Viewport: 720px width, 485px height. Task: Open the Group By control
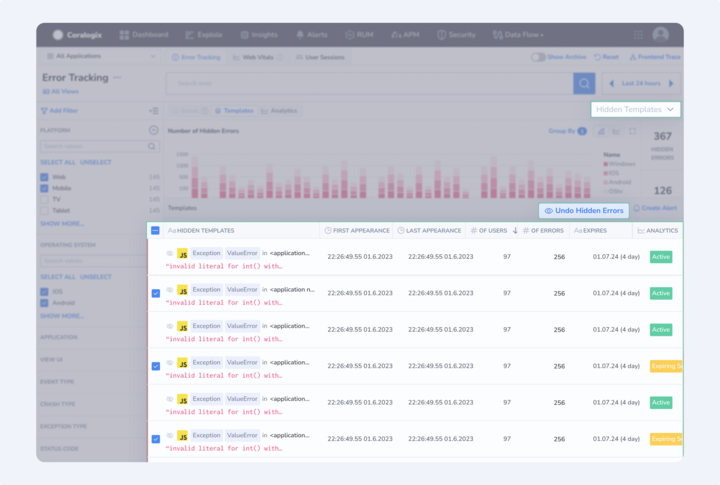coord(567,131)
